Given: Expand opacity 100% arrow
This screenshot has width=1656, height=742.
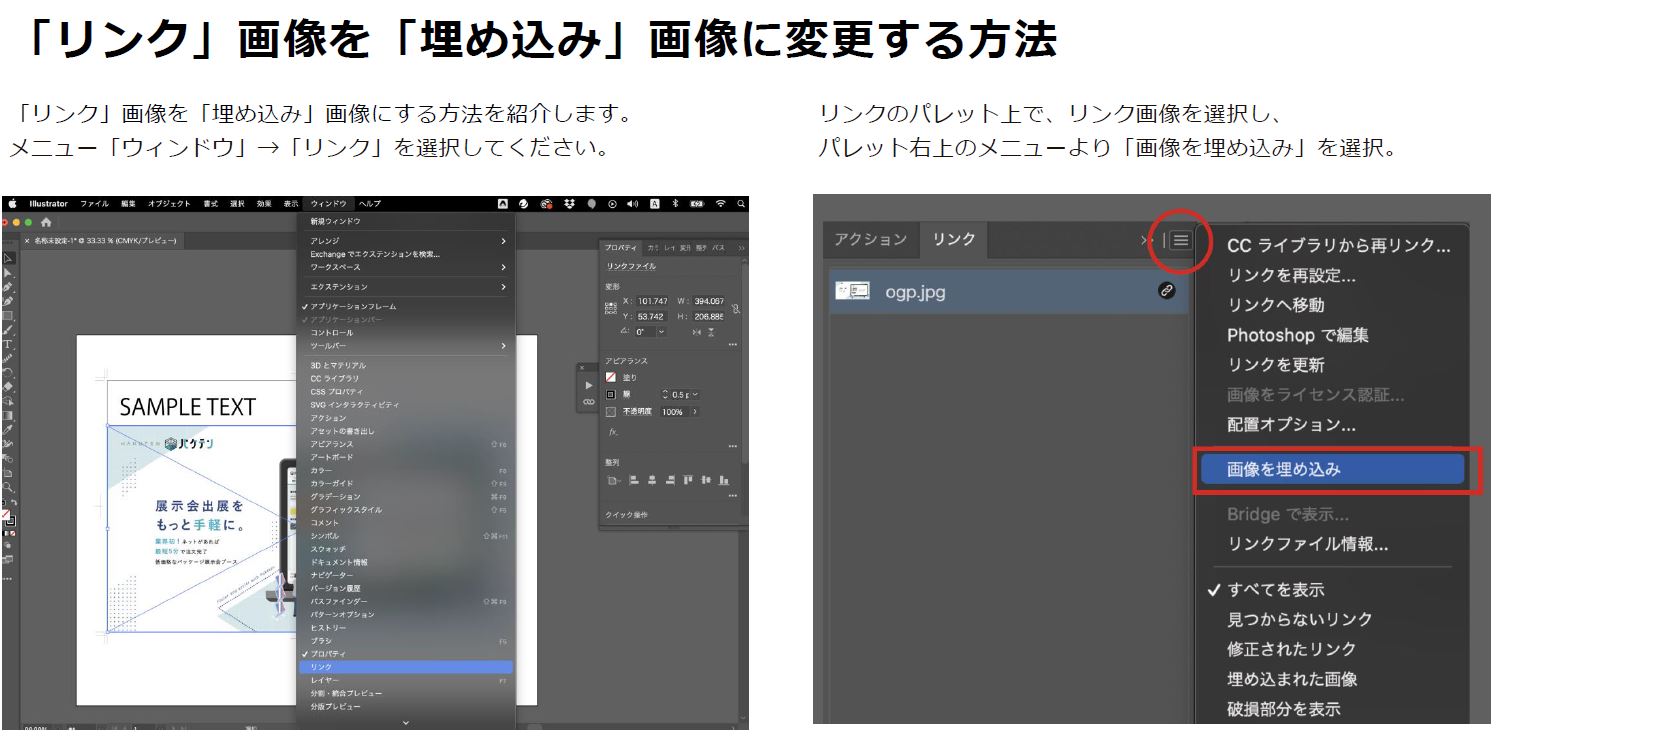Looking at the screenshot, I should coord(694,411).
